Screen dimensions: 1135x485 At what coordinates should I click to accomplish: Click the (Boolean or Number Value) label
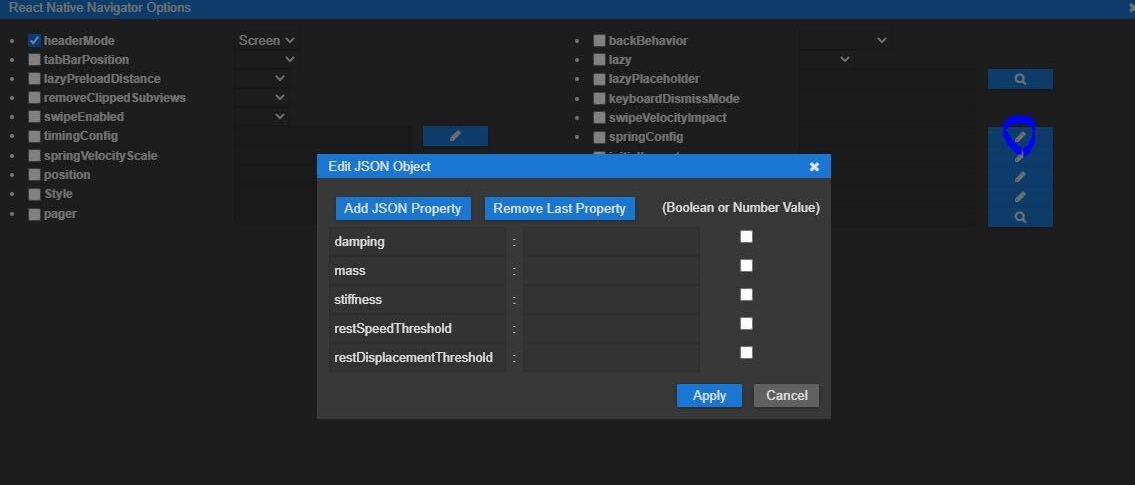741,208
